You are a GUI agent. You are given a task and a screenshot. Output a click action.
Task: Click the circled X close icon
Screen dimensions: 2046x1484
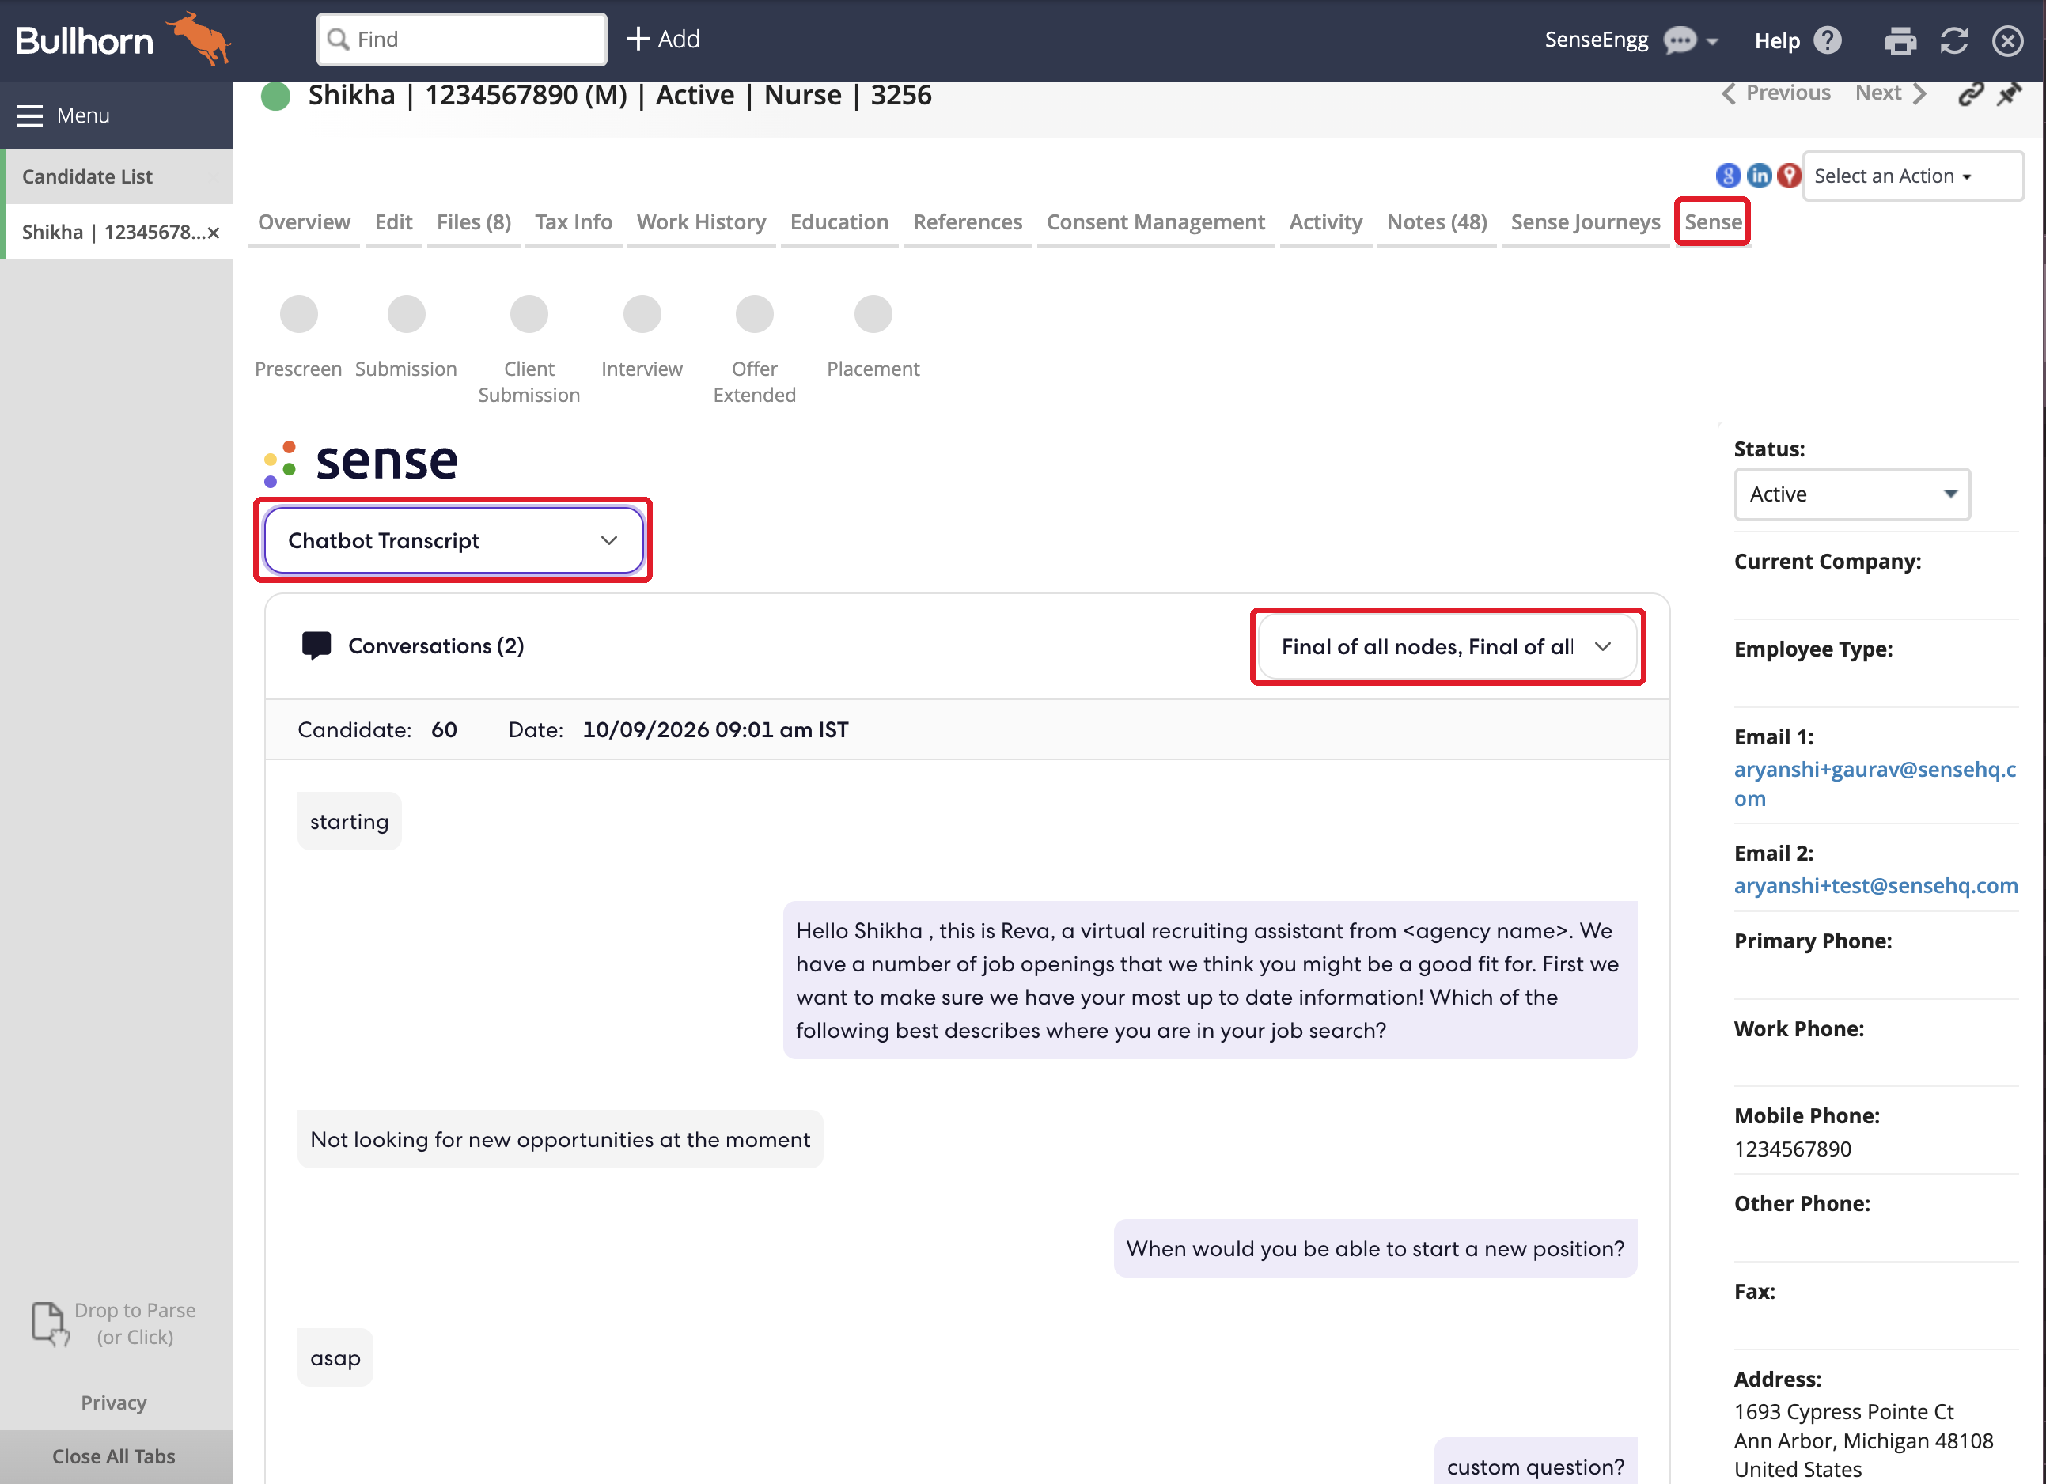click(x=2008, y=40)
